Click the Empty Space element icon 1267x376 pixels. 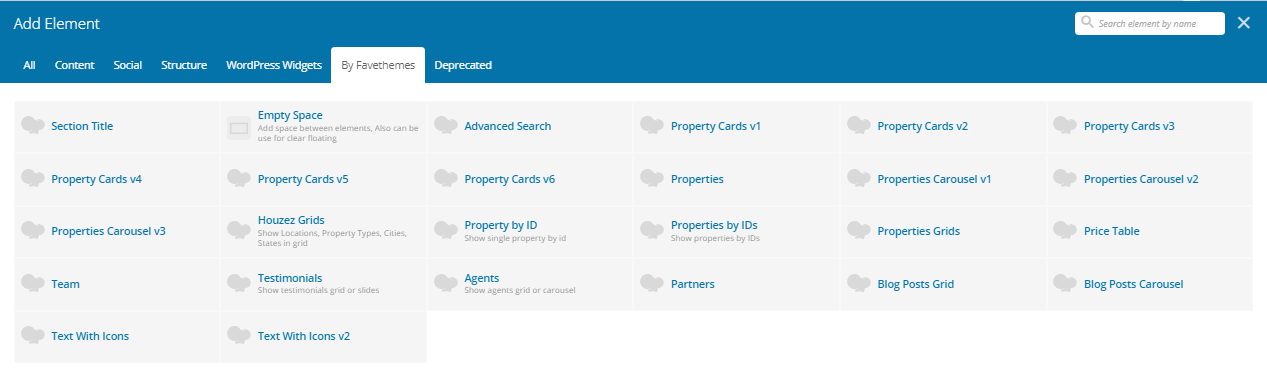239,128
